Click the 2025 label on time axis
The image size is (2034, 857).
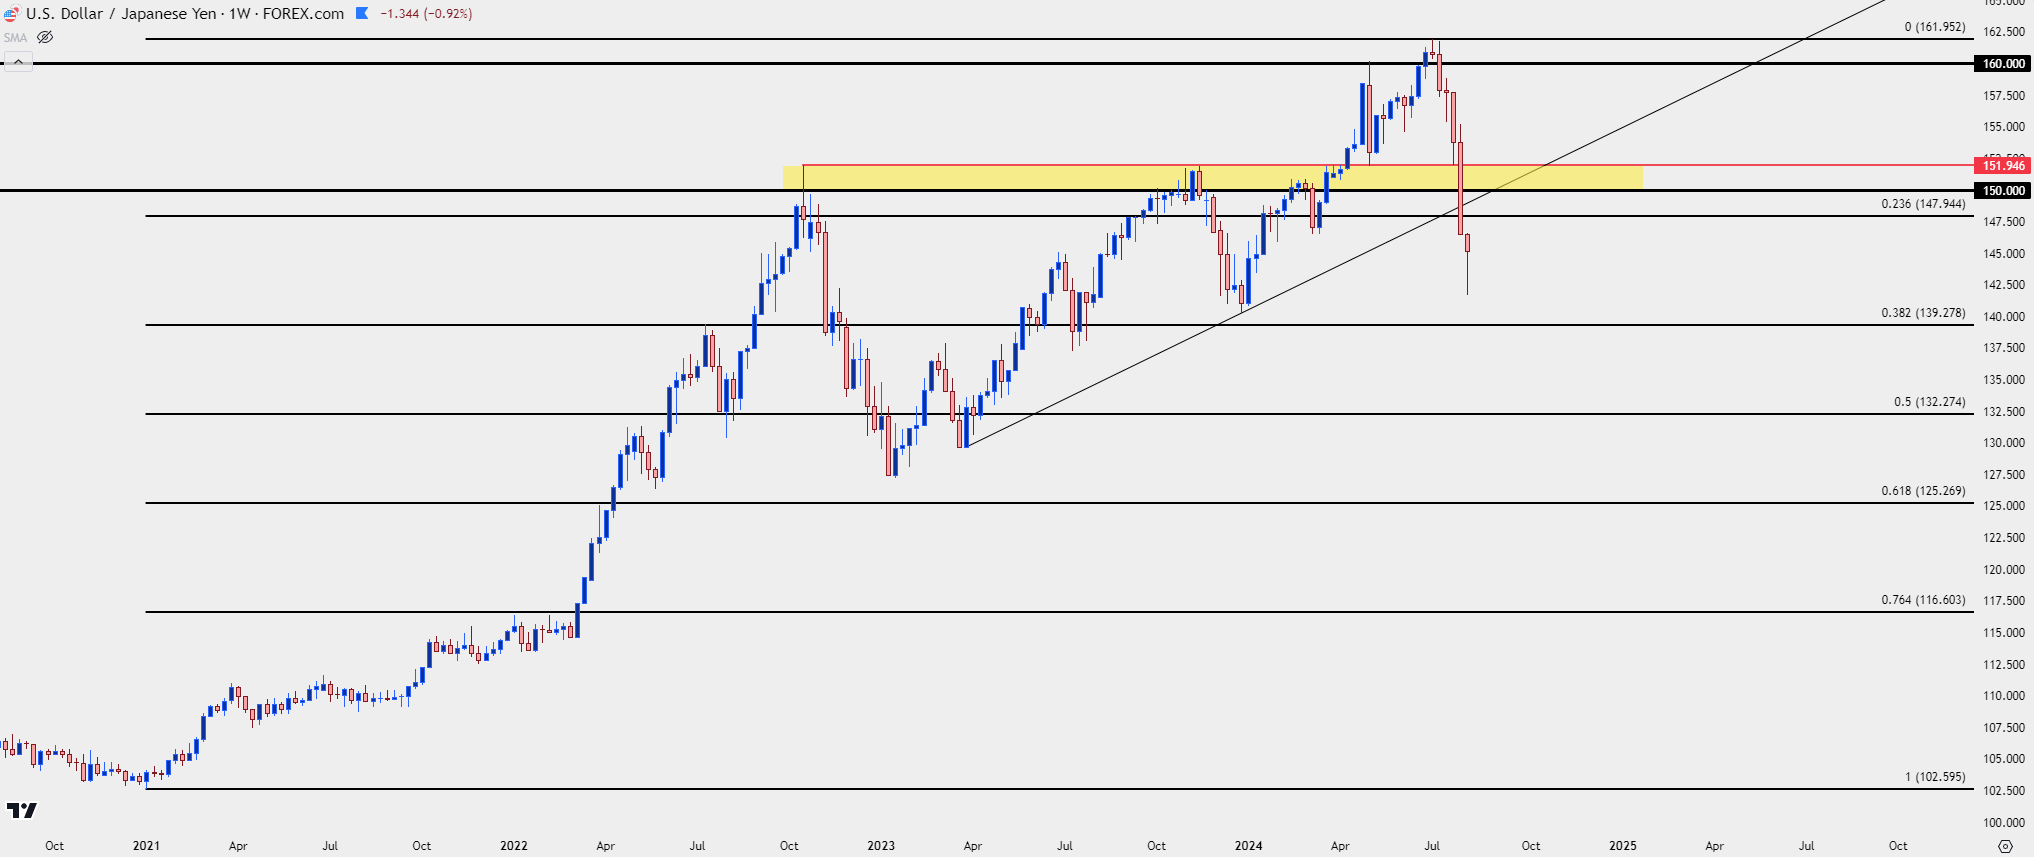pyautogui.click(x=1623, y=846)
